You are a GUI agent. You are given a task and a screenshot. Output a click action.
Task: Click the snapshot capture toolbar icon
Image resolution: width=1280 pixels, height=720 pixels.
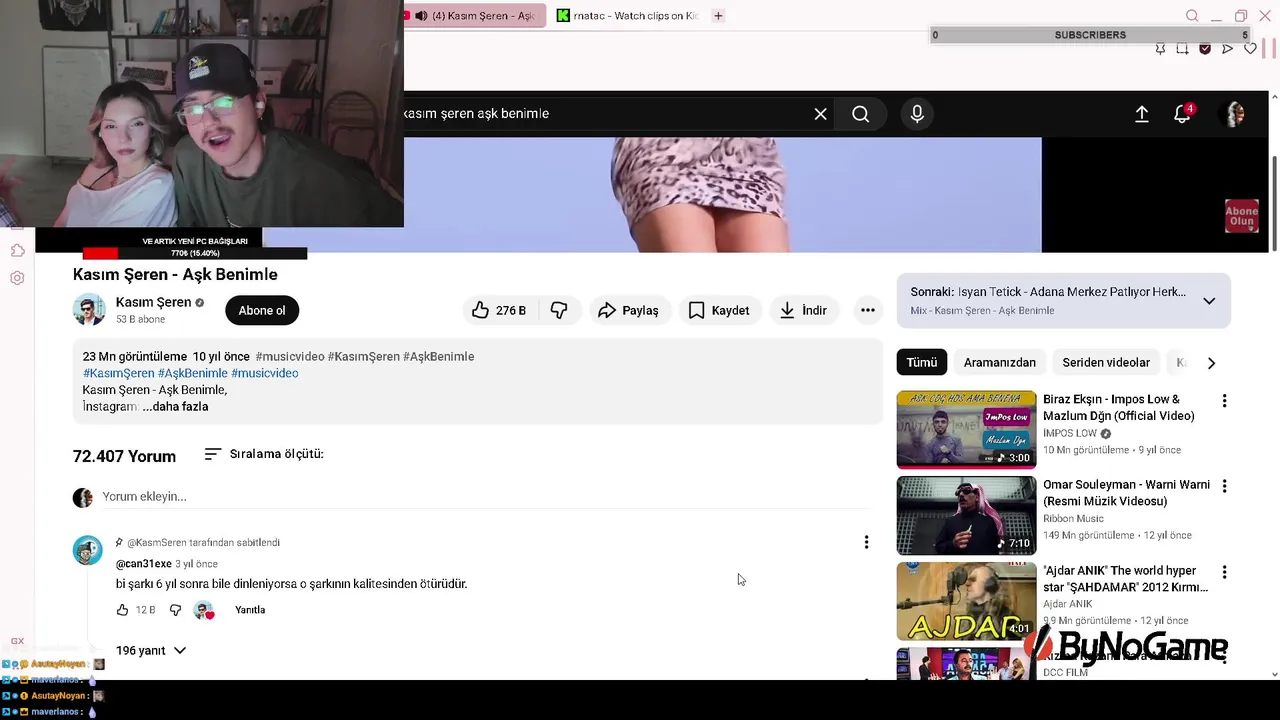[x=1182, y=48]
